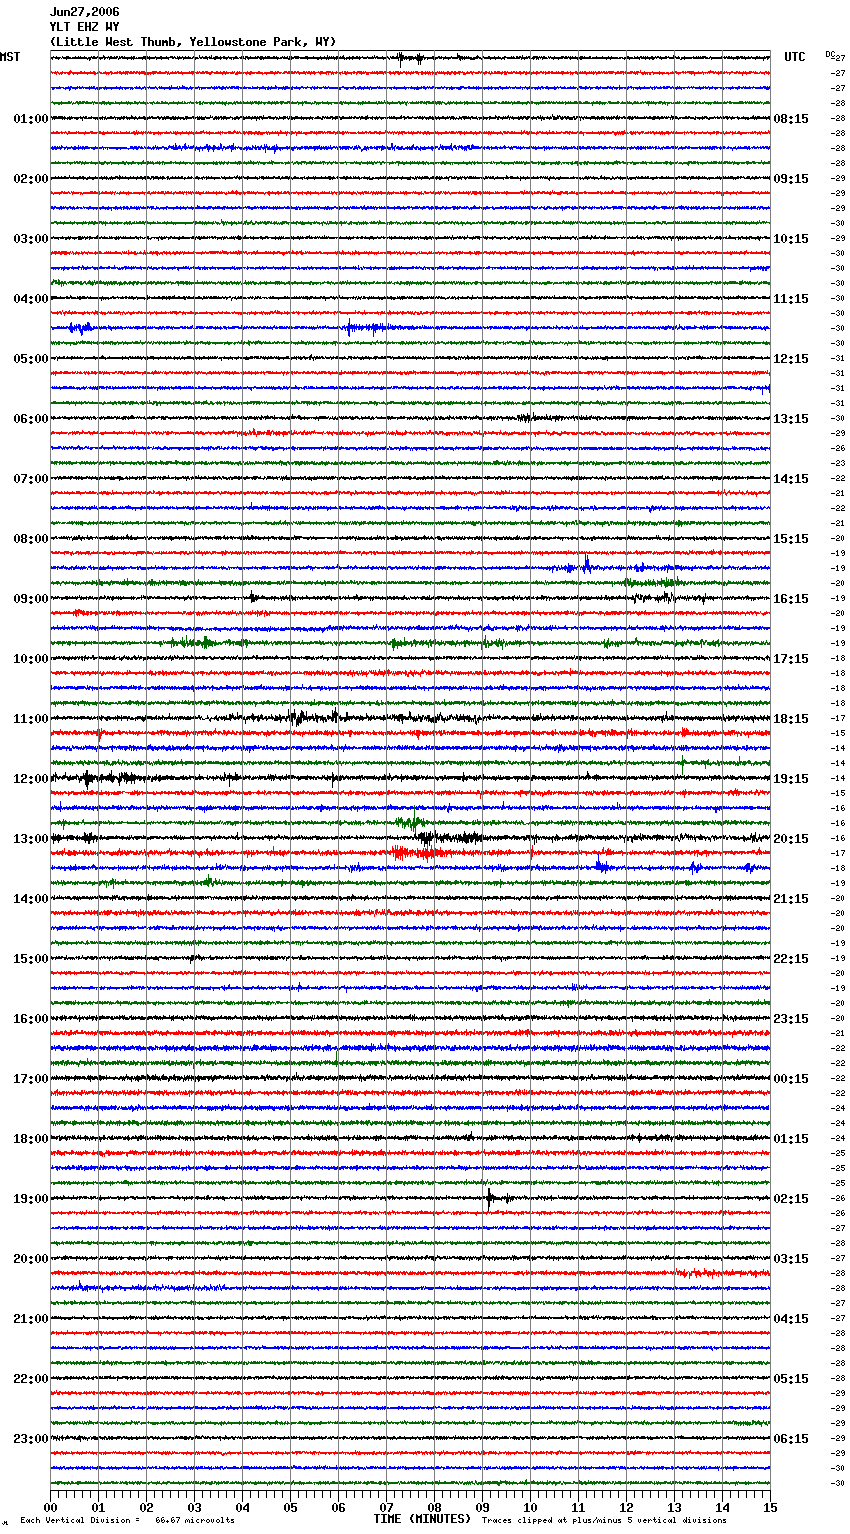Select the "02:00" MST hour label
The image size is (850, 1534).
point(31,179)
